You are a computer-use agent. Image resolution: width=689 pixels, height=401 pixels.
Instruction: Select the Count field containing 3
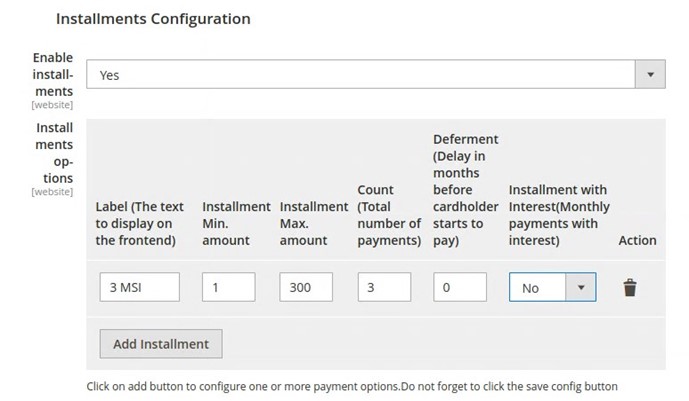(x=384, y=287)
